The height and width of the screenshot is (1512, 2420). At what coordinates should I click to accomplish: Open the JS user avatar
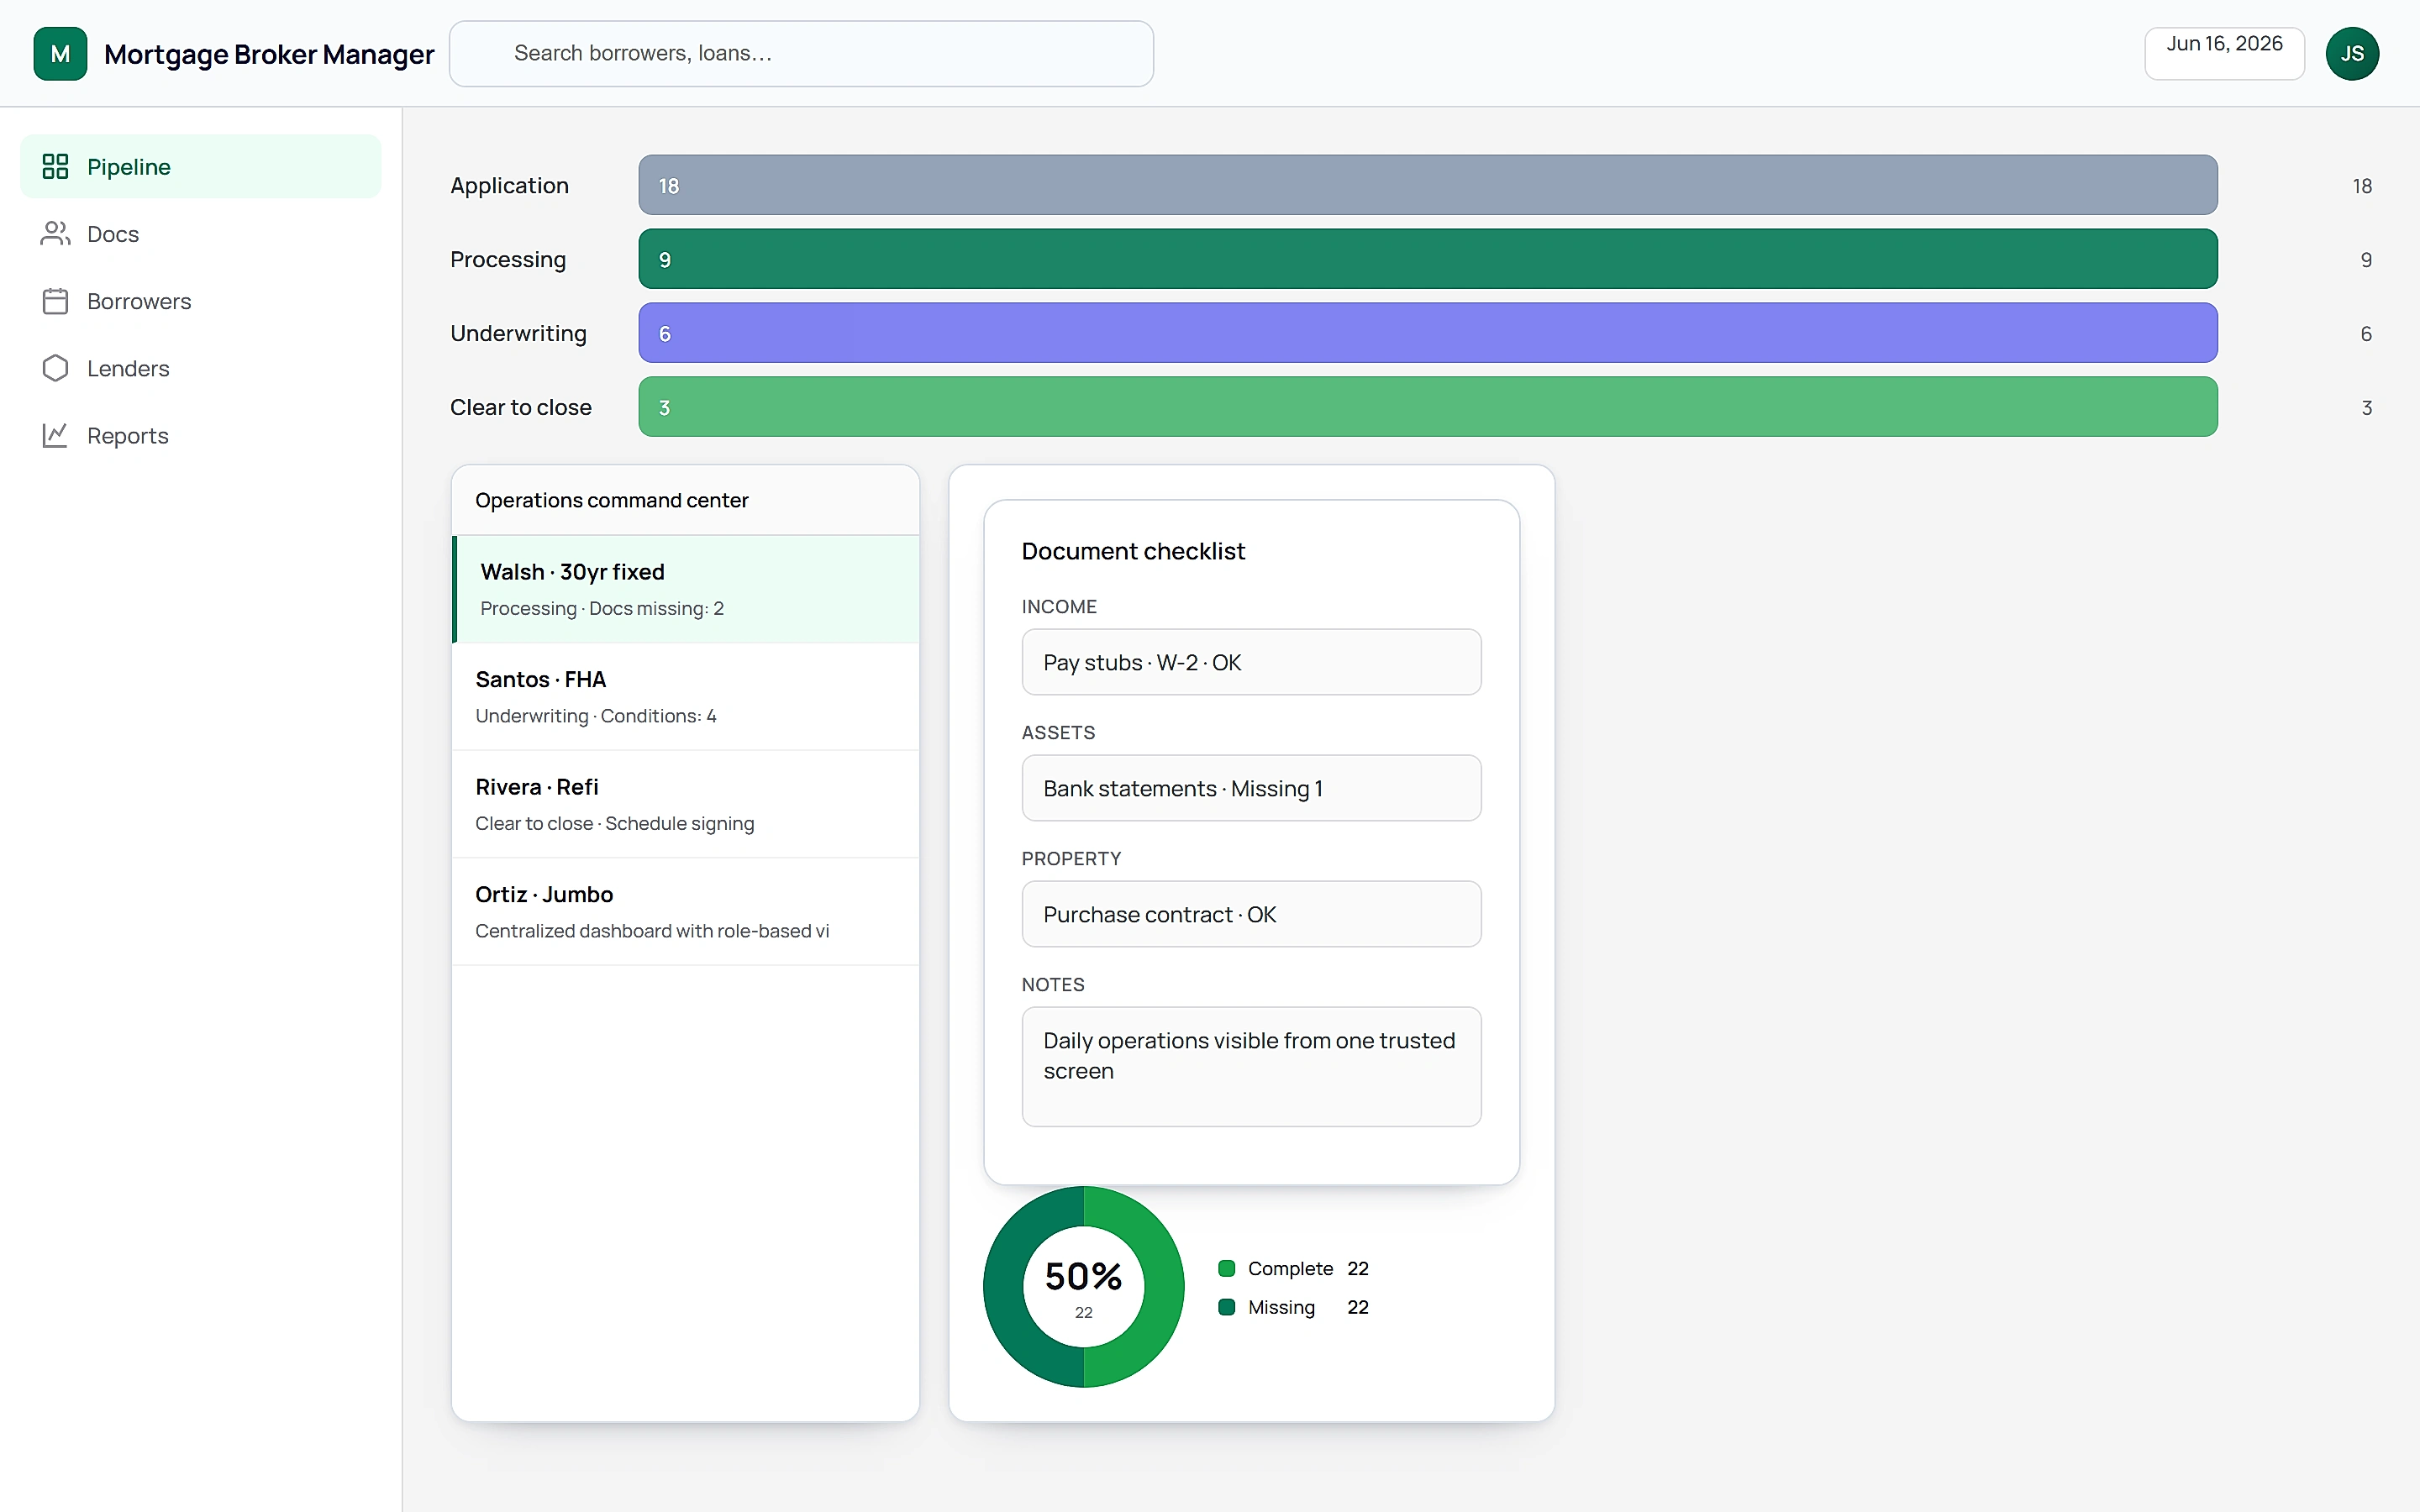[2352, 54]
